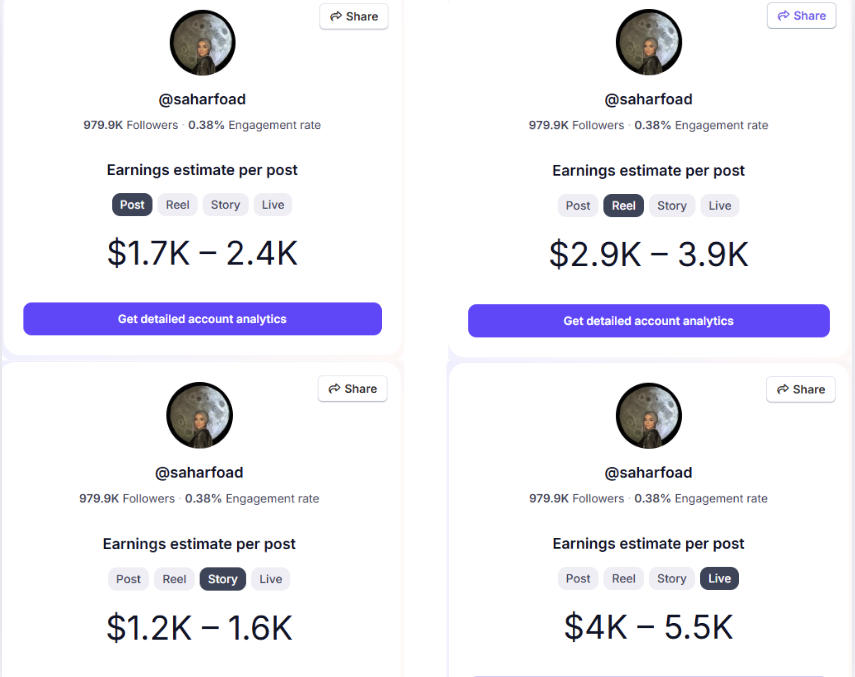Screen dimensions: 855x677
Task: Switch to Post tab in top-right card
Action: tap(577, 206)
